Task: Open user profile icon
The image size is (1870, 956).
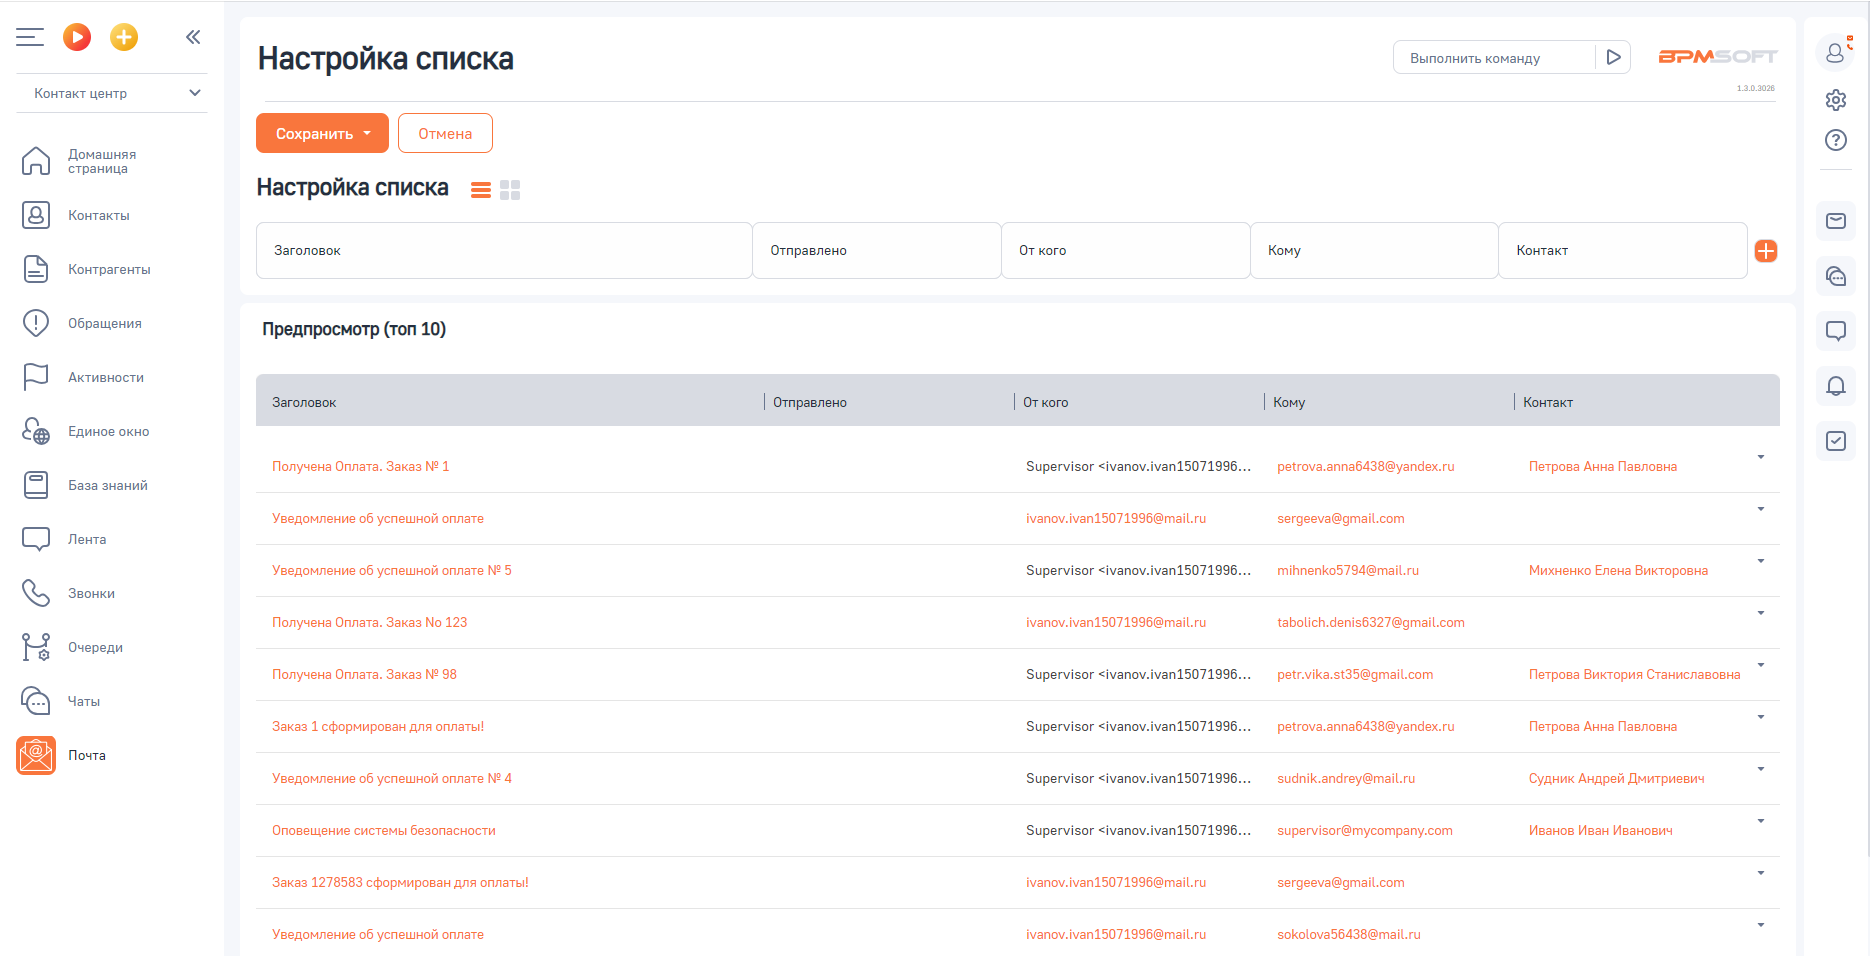Action: coord(1835,52)
